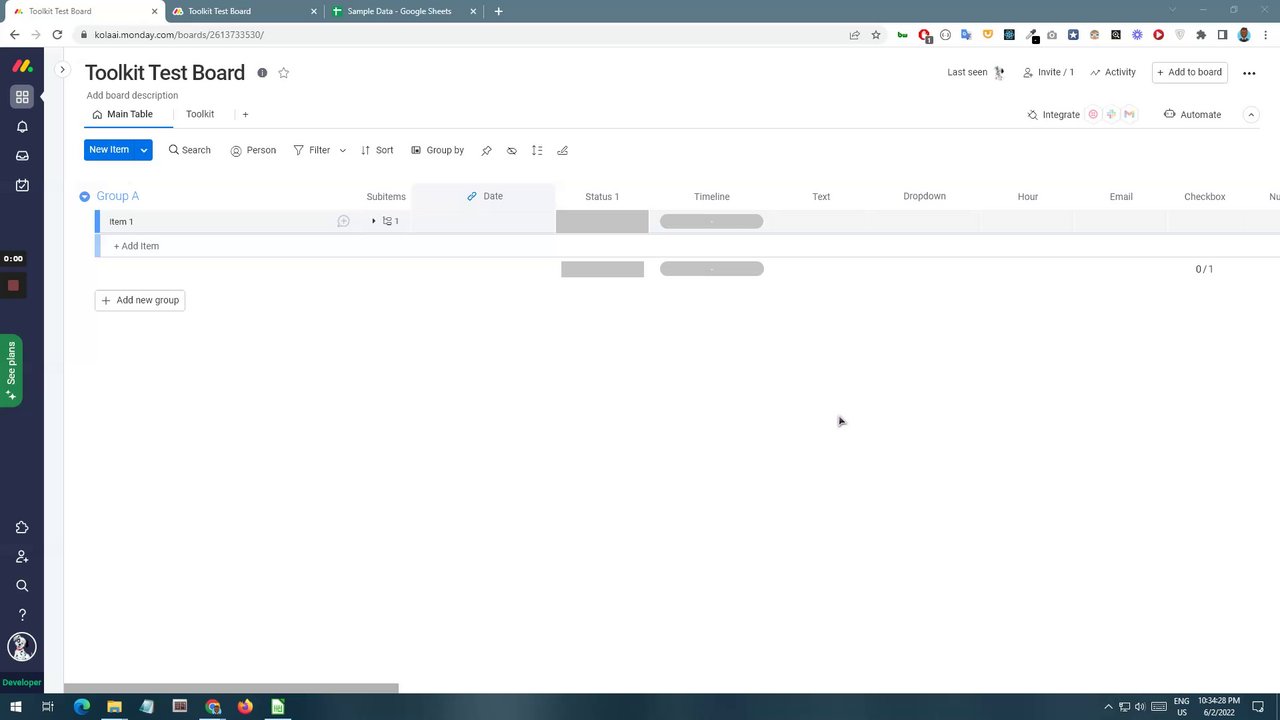Image resolution: width=1280 pixels, height=720 pixels.
Task: Filter by Person button
Action: pos(253,150)
